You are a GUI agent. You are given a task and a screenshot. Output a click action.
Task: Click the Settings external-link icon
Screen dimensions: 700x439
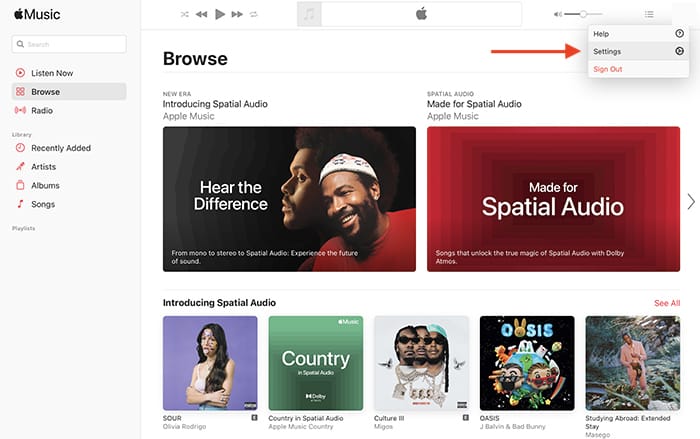[679, 51]
